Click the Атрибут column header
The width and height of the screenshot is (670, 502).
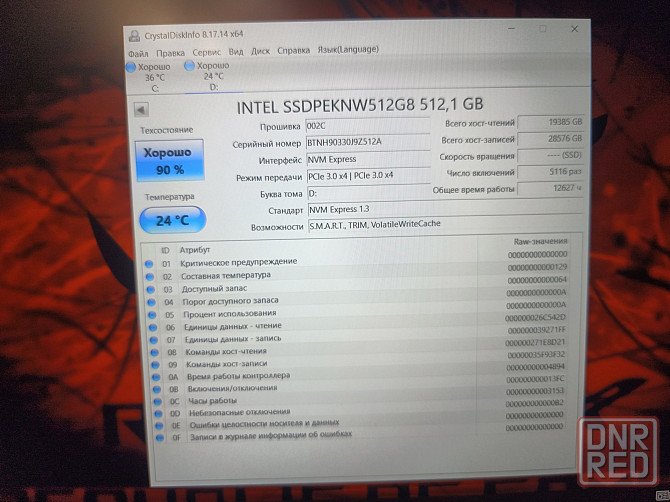[x=195, y=250]
